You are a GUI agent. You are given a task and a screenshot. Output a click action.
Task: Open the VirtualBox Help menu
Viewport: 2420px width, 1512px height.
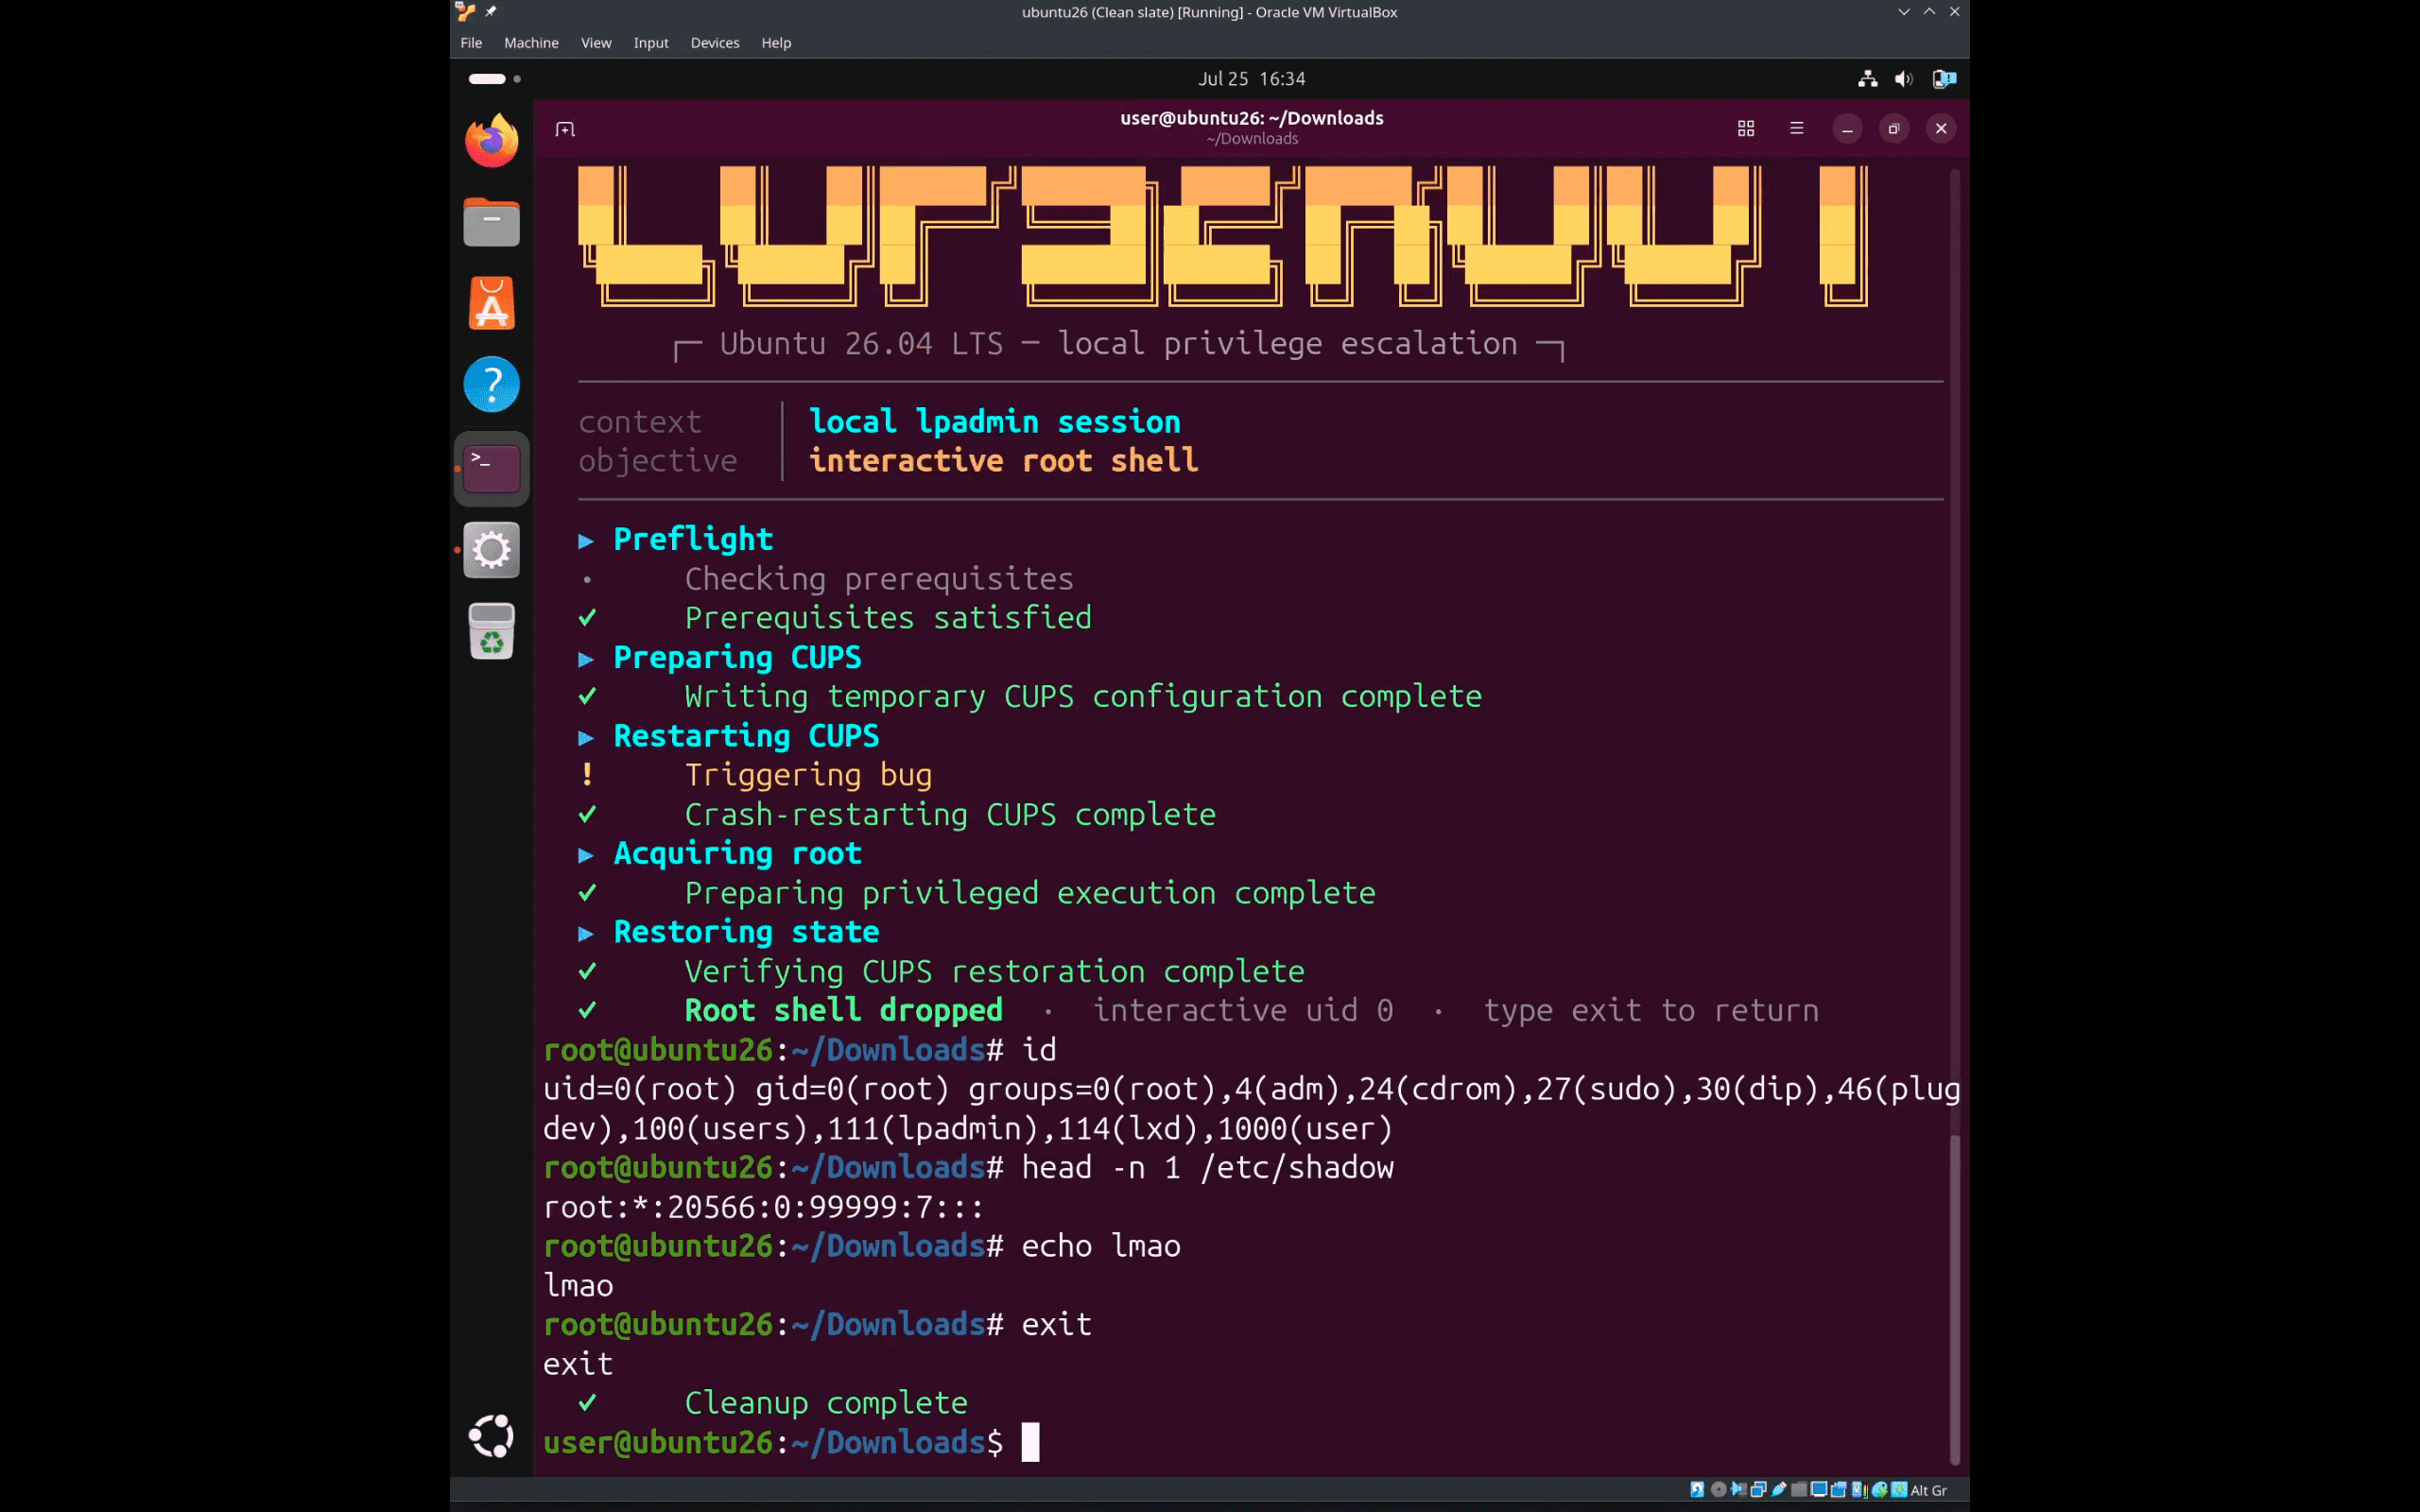[x=776, y=43]
